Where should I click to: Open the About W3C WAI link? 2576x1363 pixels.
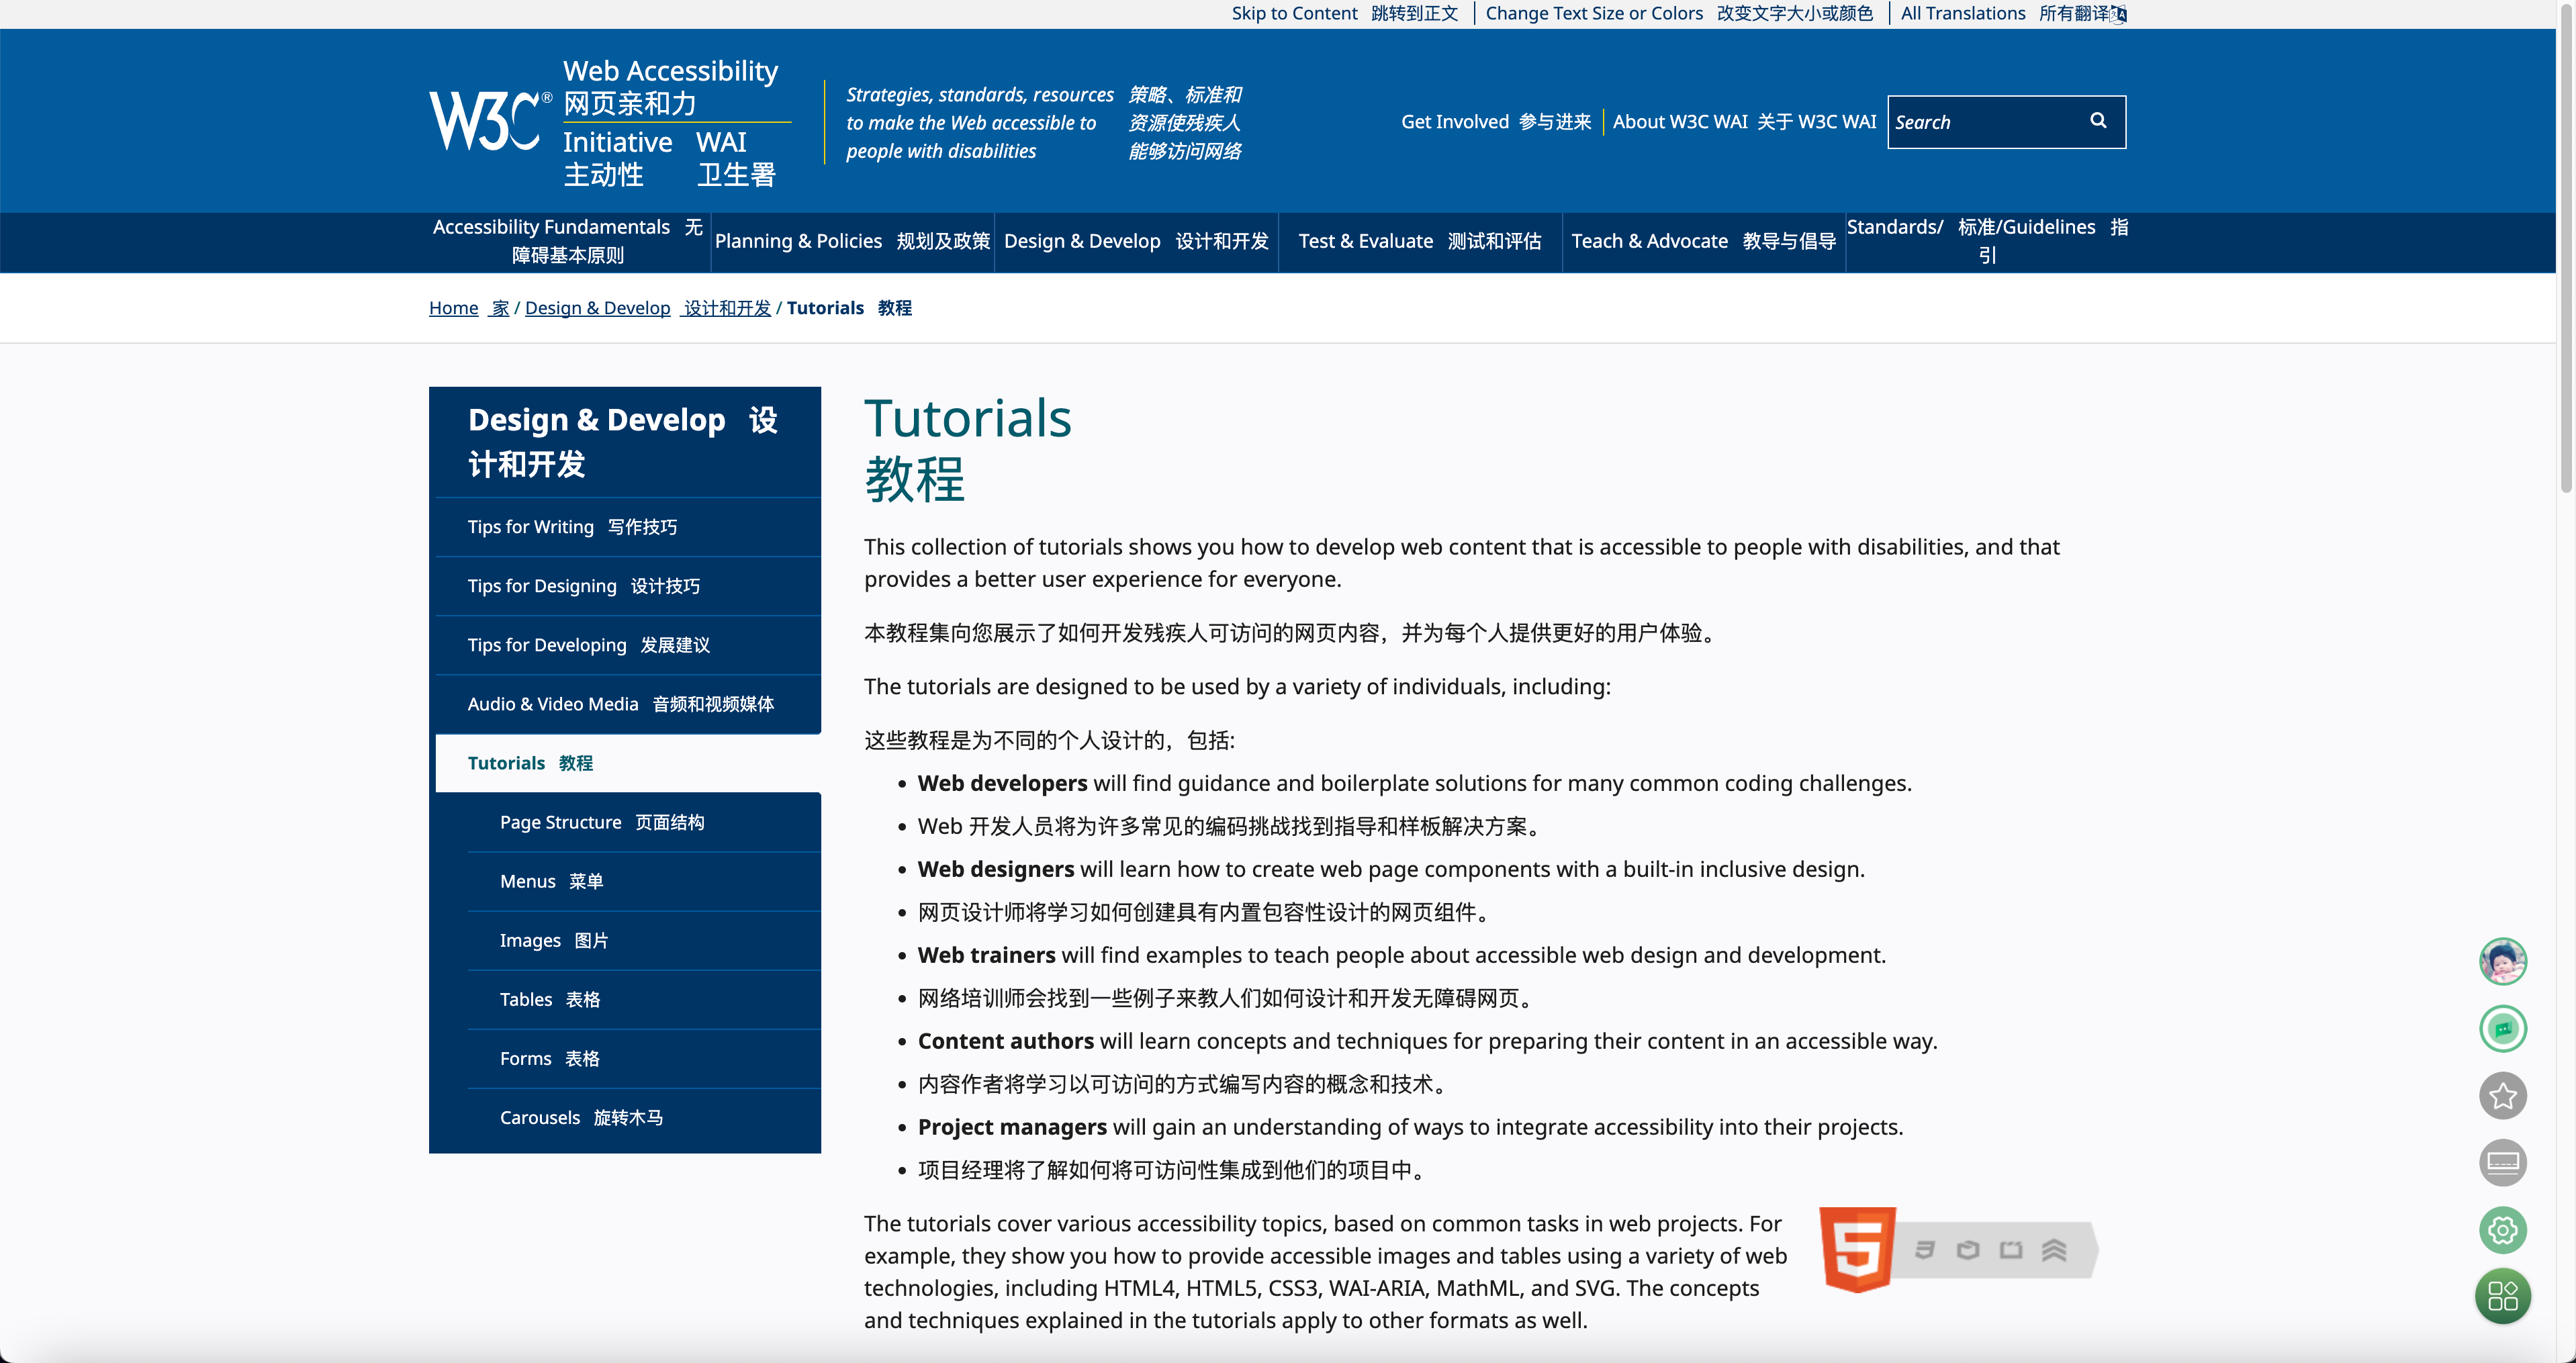[x=1744, y=121]
